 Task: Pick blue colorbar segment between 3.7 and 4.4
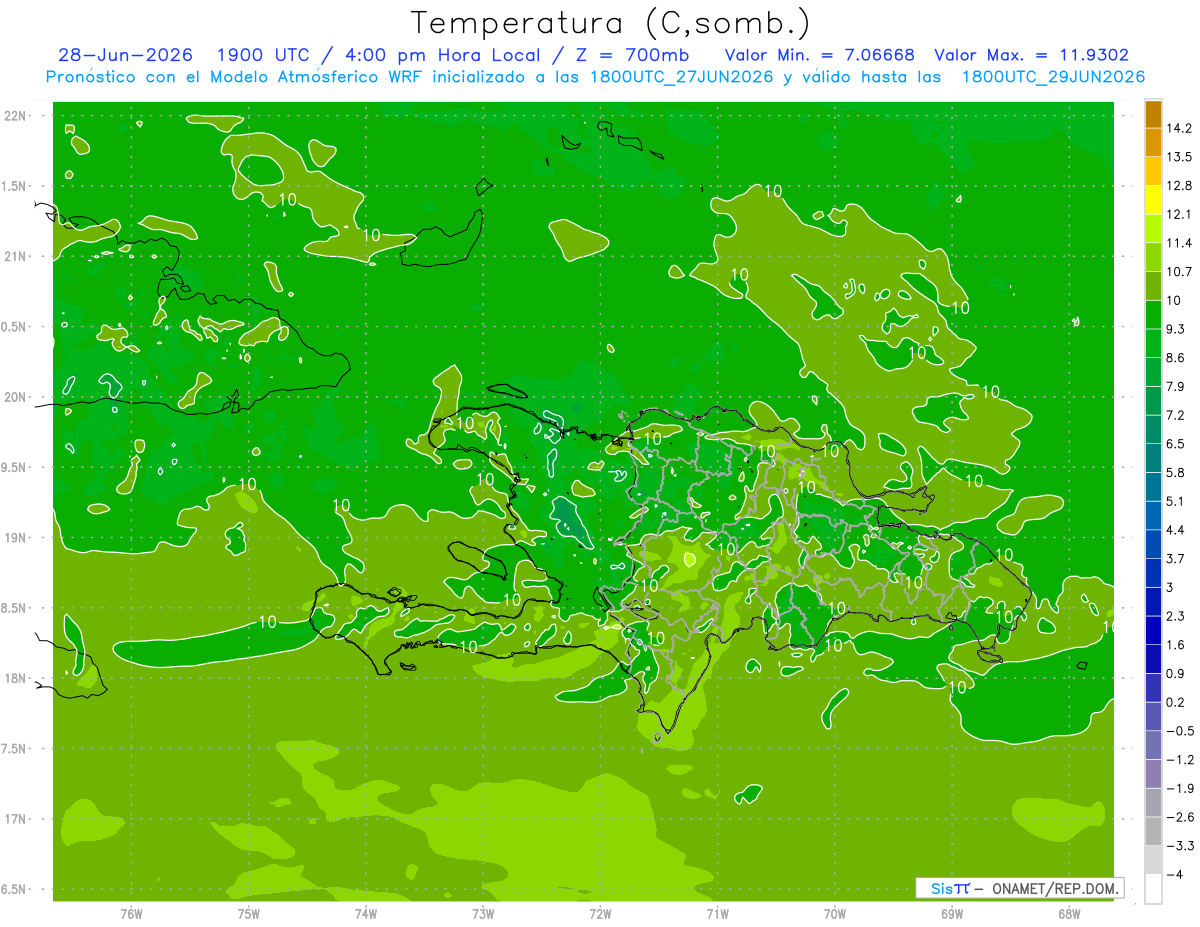tap(1153, 545)
